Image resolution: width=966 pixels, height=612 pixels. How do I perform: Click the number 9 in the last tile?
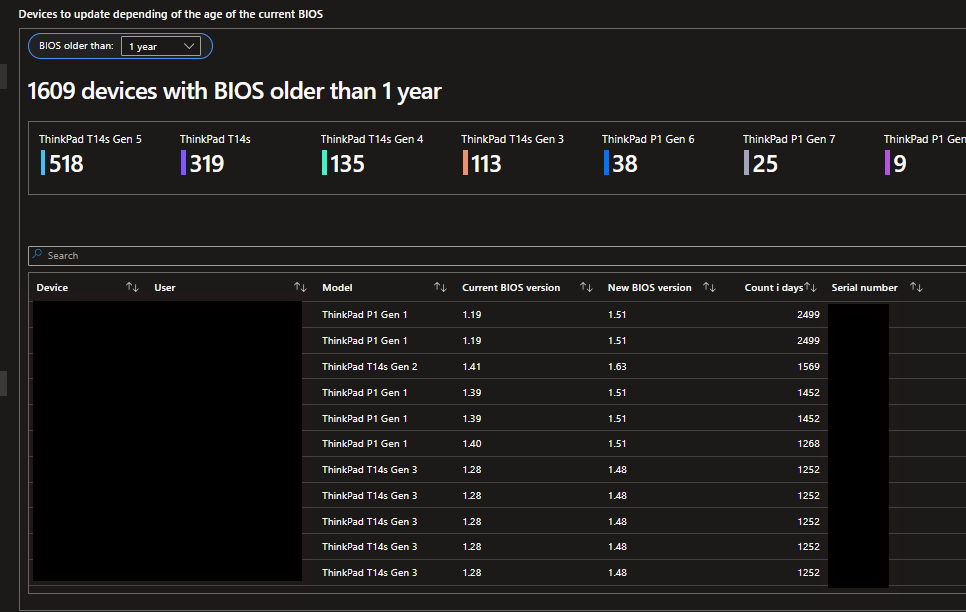[899, 164]
